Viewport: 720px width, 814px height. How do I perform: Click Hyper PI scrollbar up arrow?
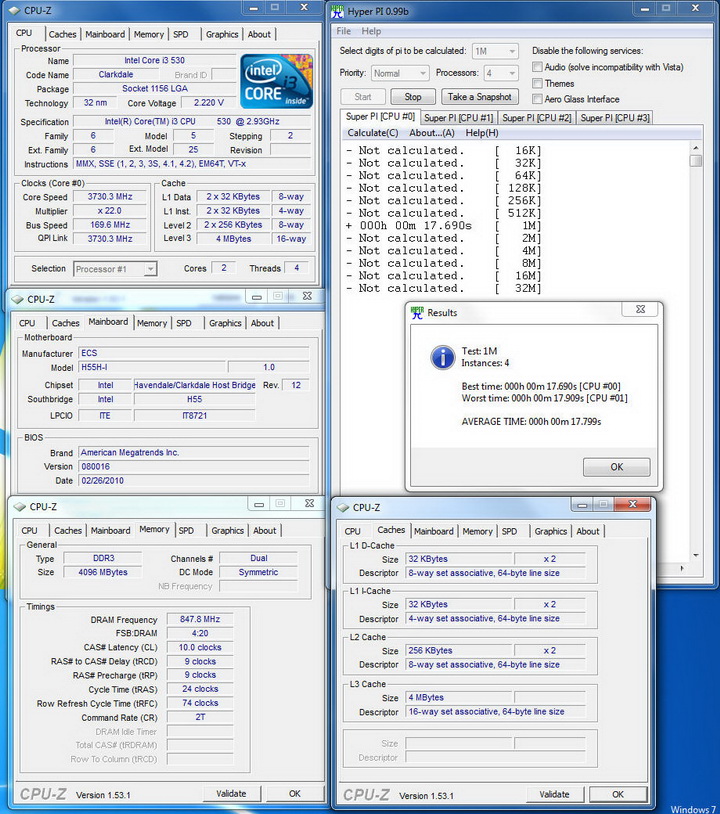(x=696, y=147)
